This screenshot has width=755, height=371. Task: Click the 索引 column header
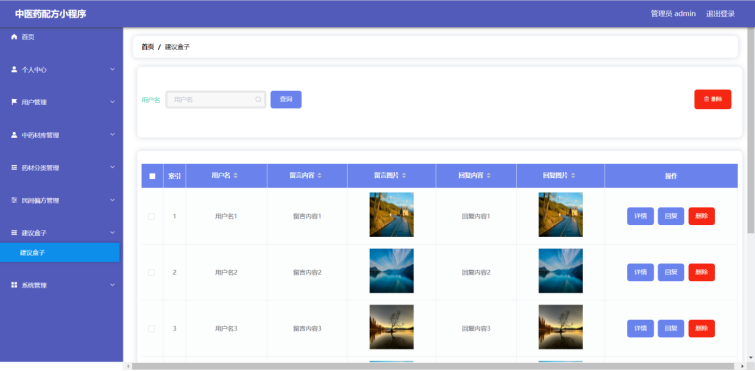coord(174,176)
